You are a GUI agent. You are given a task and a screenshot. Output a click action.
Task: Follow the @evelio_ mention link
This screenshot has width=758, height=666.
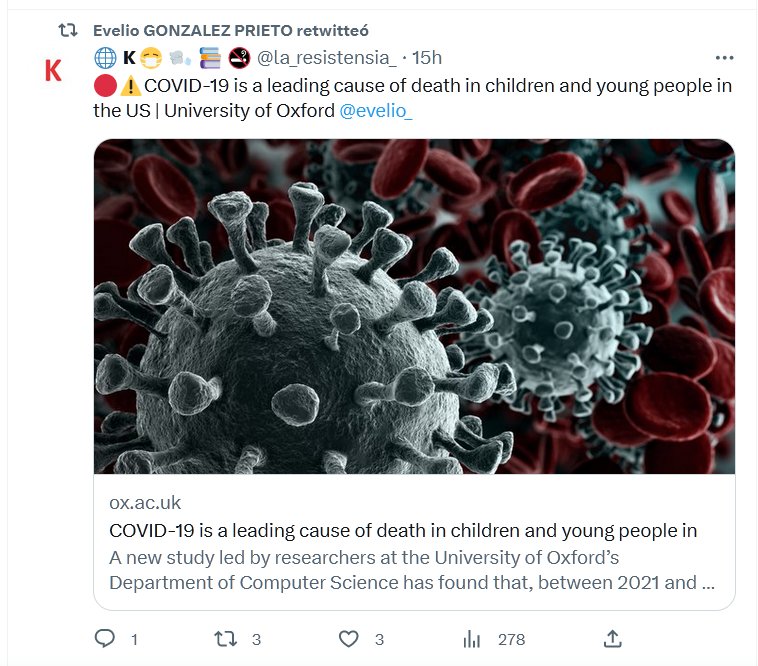click(x=376, y=110)
